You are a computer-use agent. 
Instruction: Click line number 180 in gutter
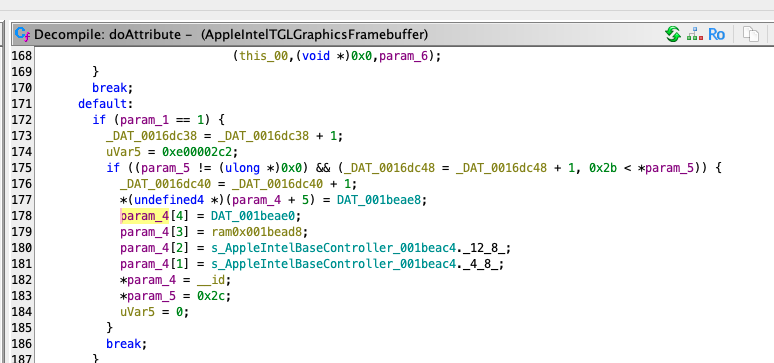tap(21, 247)
